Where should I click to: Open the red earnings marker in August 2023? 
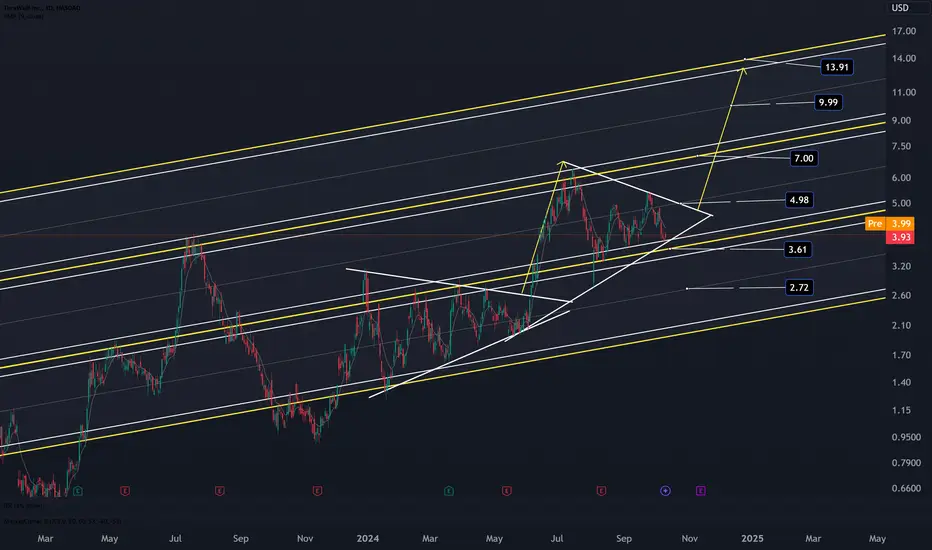[219, 491]
